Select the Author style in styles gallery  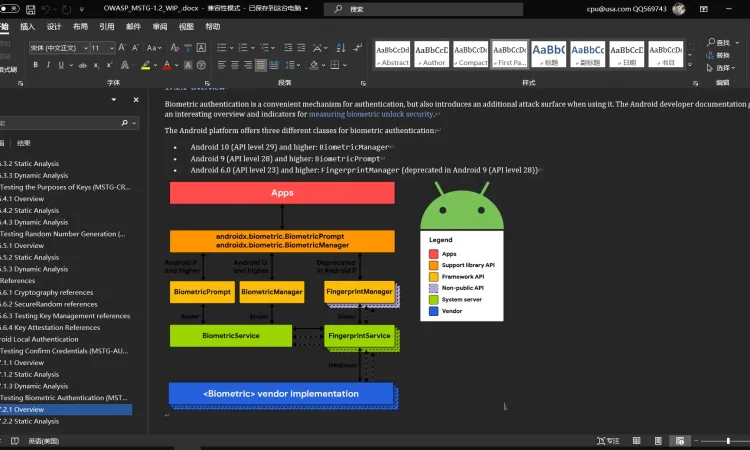pos(431,54)
